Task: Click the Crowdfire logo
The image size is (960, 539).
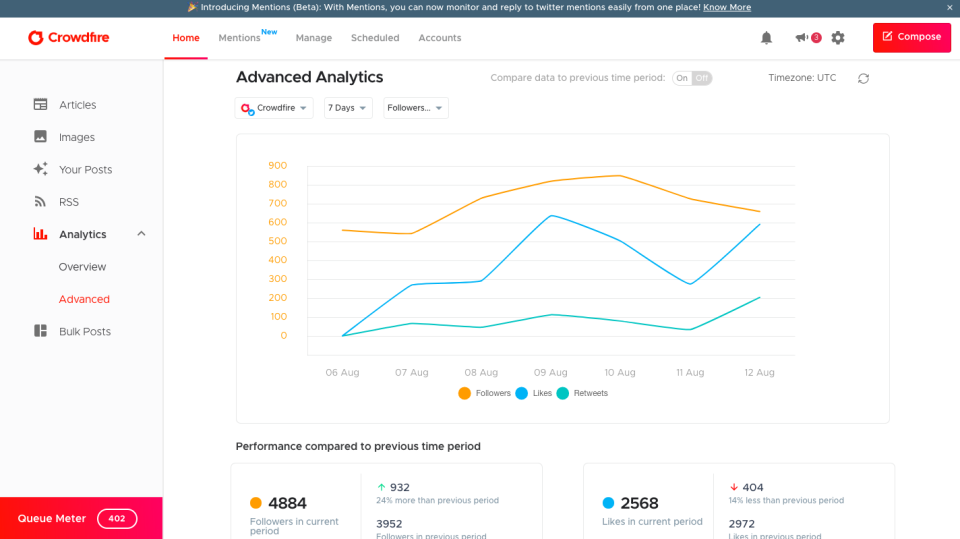Action: [x=69, y=38]
